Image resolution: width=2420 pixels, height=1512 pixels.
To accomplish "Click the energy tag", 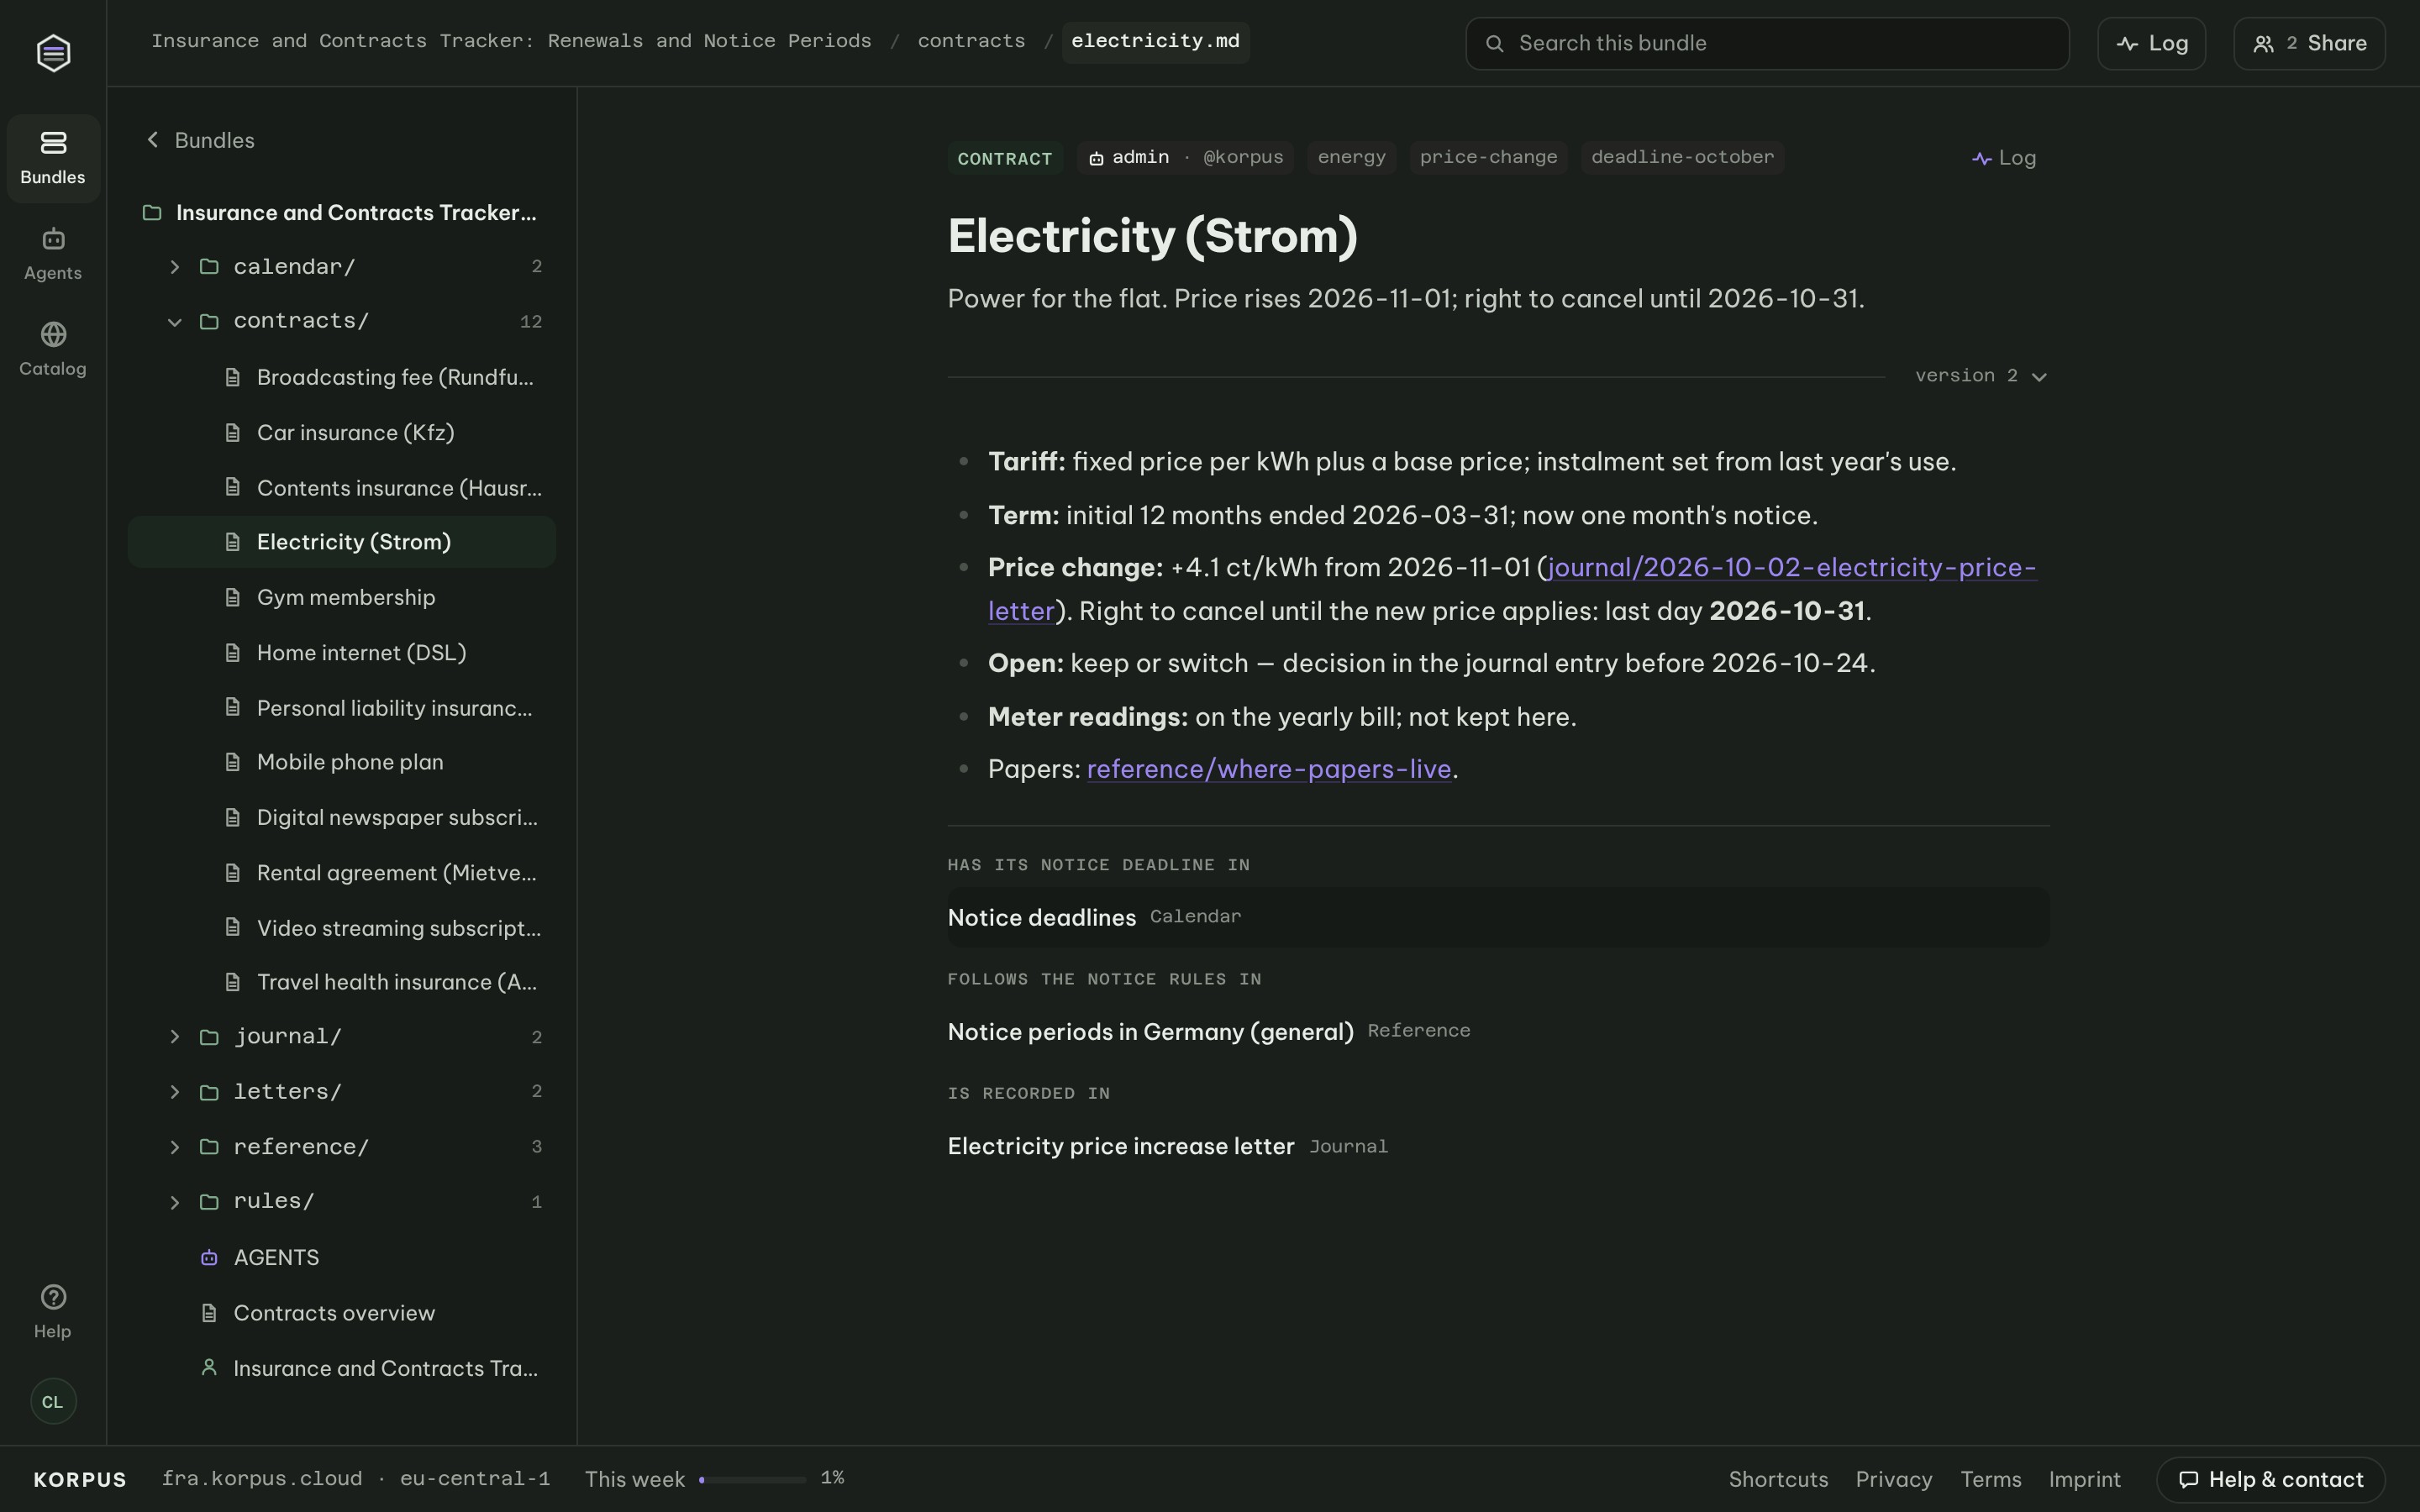I will [x=1351, y=157].
